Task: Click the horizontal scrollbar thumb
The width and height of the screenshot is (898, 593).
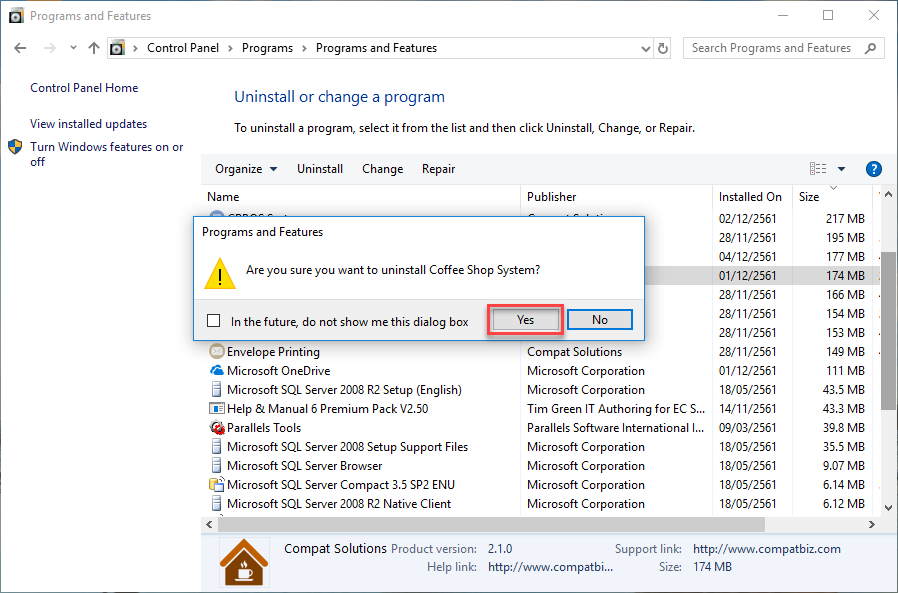Action: click(491, 524)
